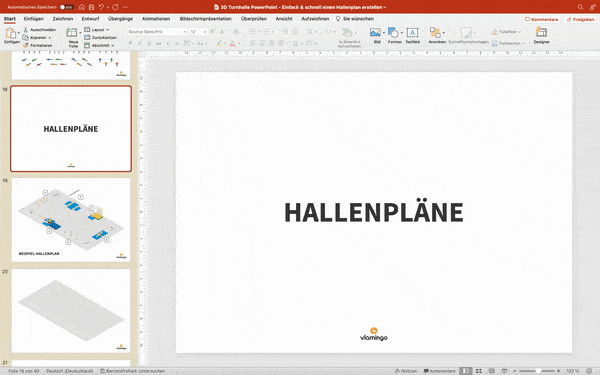Open the Abschnitt dropdown
600x375 pixels.
99,45
